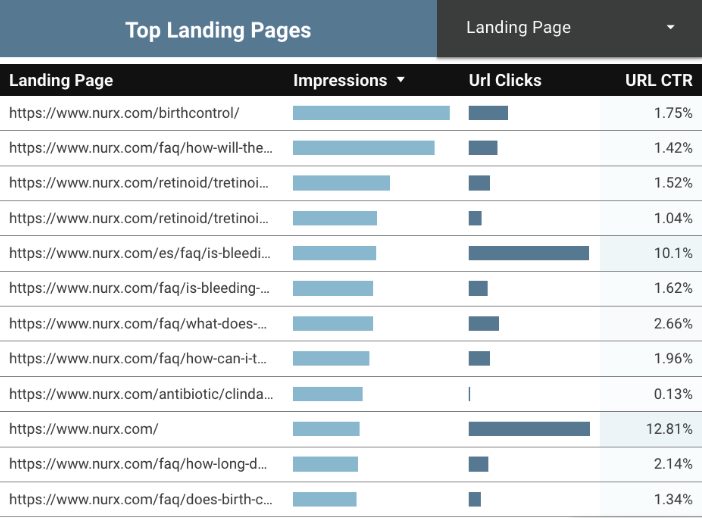The height and width of the screenshot is (518, 702).
Task: Select the nurx.com/faq/how-can-i-t... row
Action: pyautogui.click(x=138, y=358)
